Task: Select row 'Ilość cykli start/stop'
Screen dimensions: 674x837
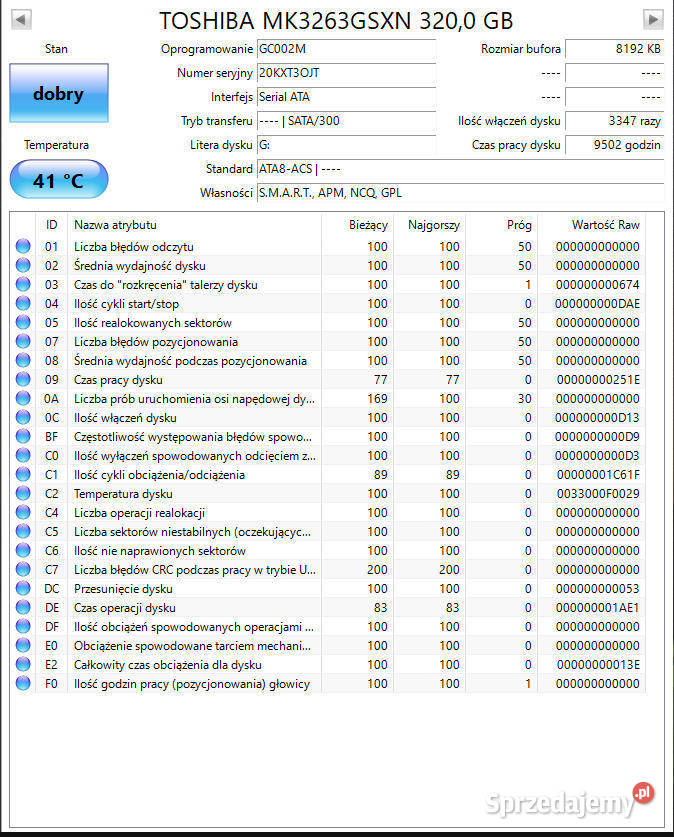Action: (x=328, y=304)
